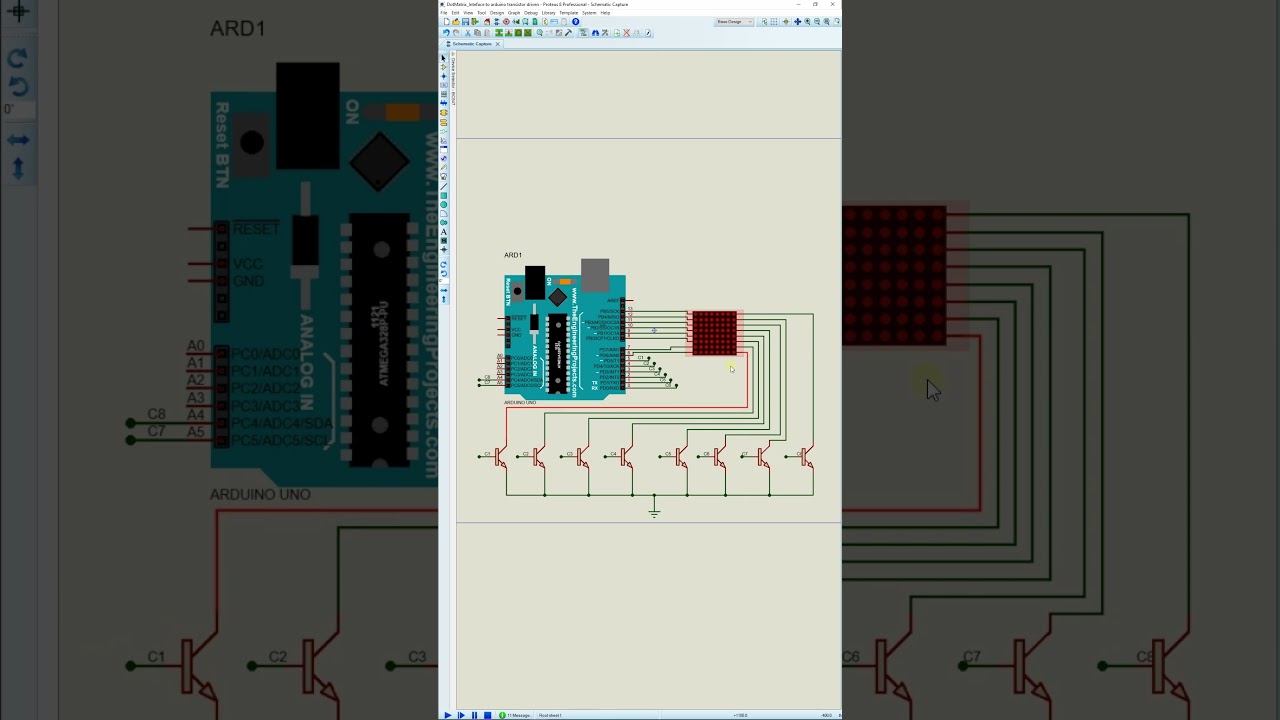Viewport: 1280px width, 720px height.
Task: Open a project with the folder icon
Action: (x=456, y=21)
